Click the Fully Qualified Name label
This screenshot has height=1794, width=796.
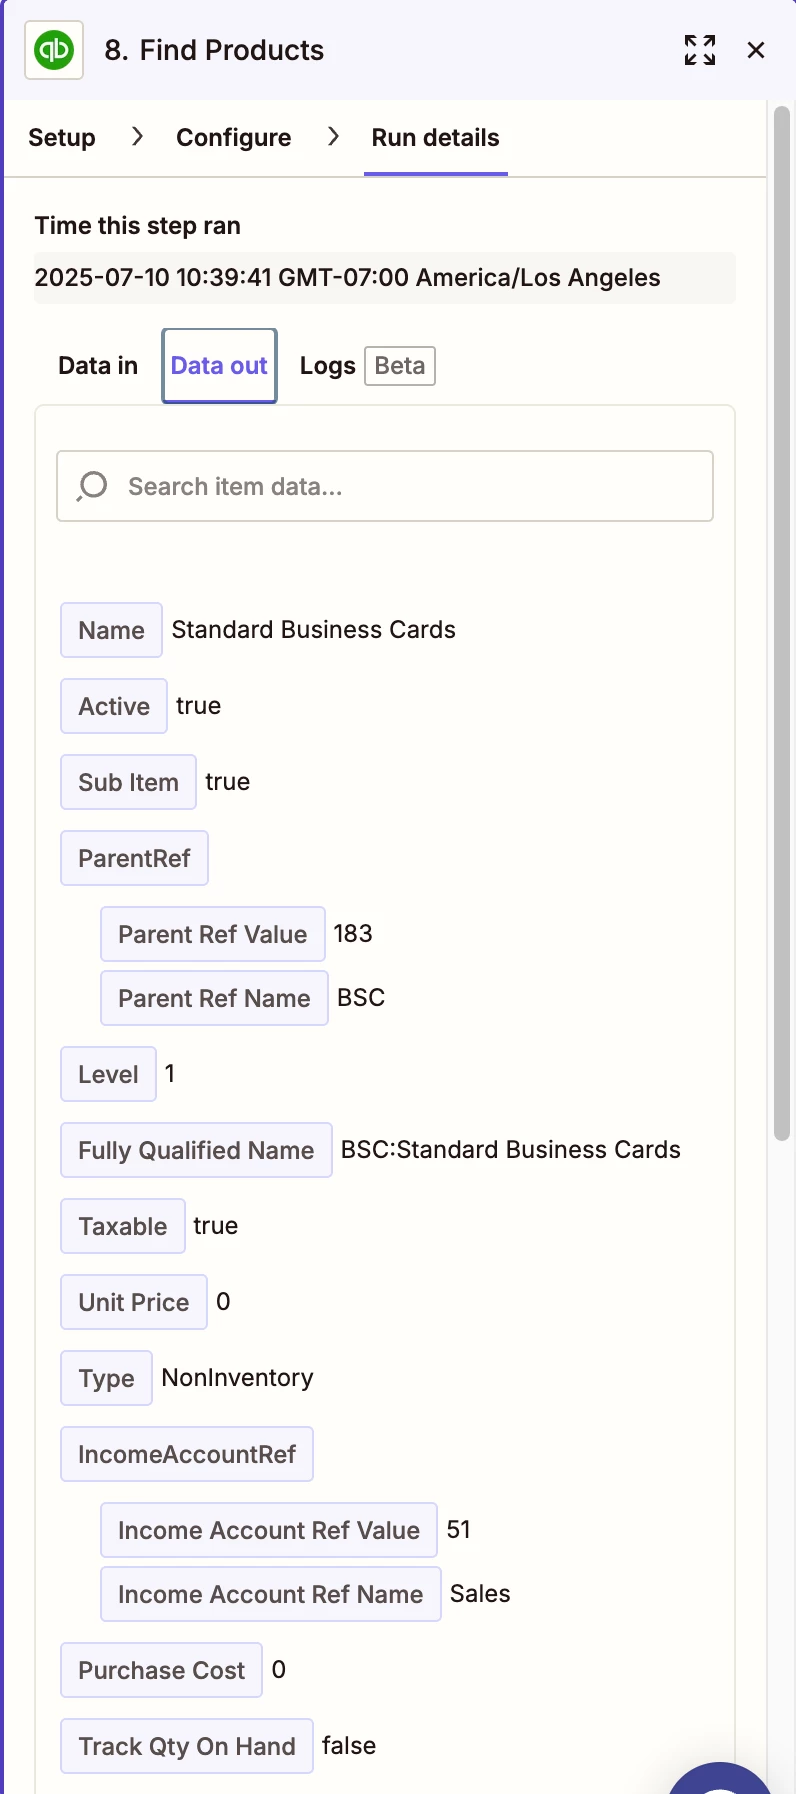coord(196,1150)
